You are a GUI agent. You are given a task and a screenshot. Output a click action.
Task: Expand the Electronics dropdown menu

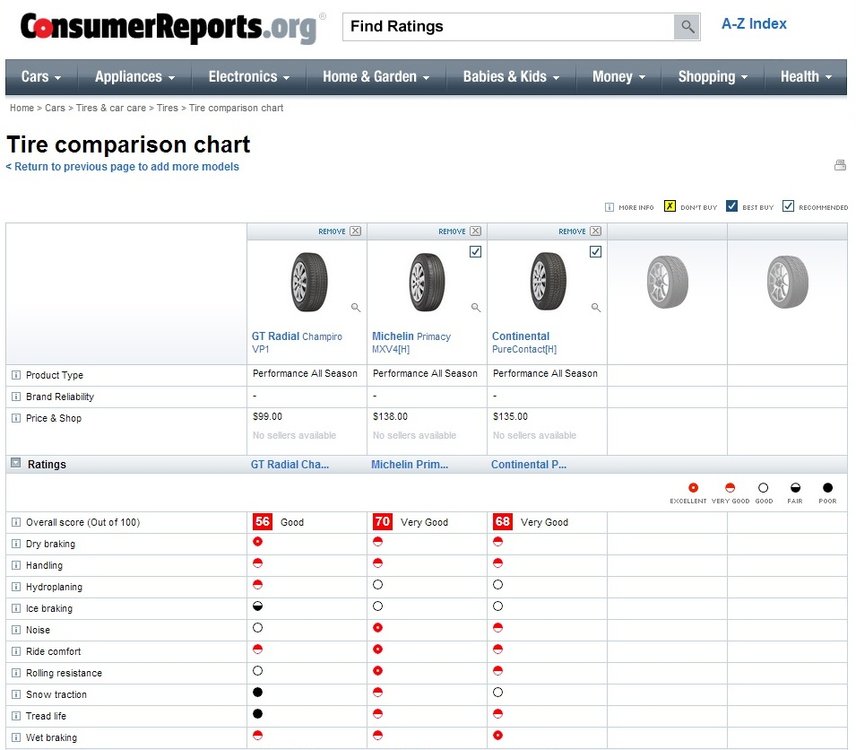click(x=249, y=77)
